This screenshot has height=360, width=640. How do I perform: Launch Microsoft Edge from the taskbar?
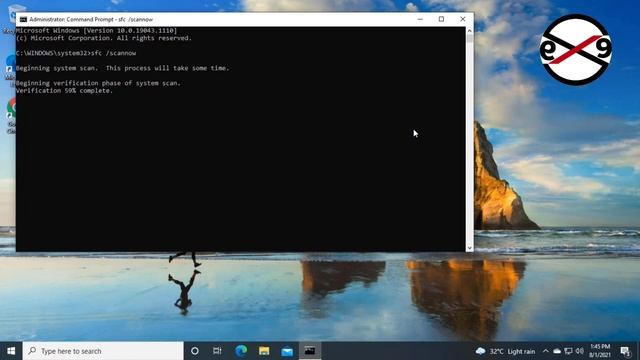pyautogui.click(x=241, y=351)
